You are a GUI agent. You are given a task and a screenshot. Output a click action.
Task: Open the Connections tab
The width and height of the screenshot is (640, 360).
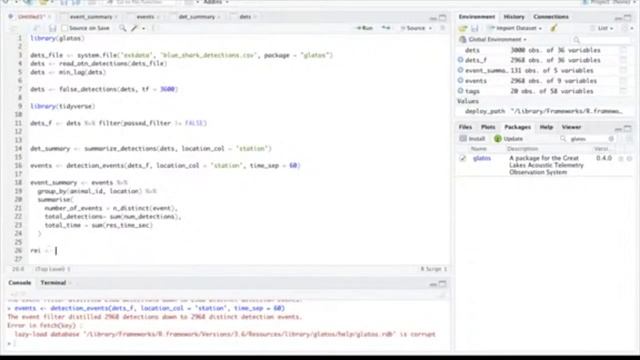[551, 17]
